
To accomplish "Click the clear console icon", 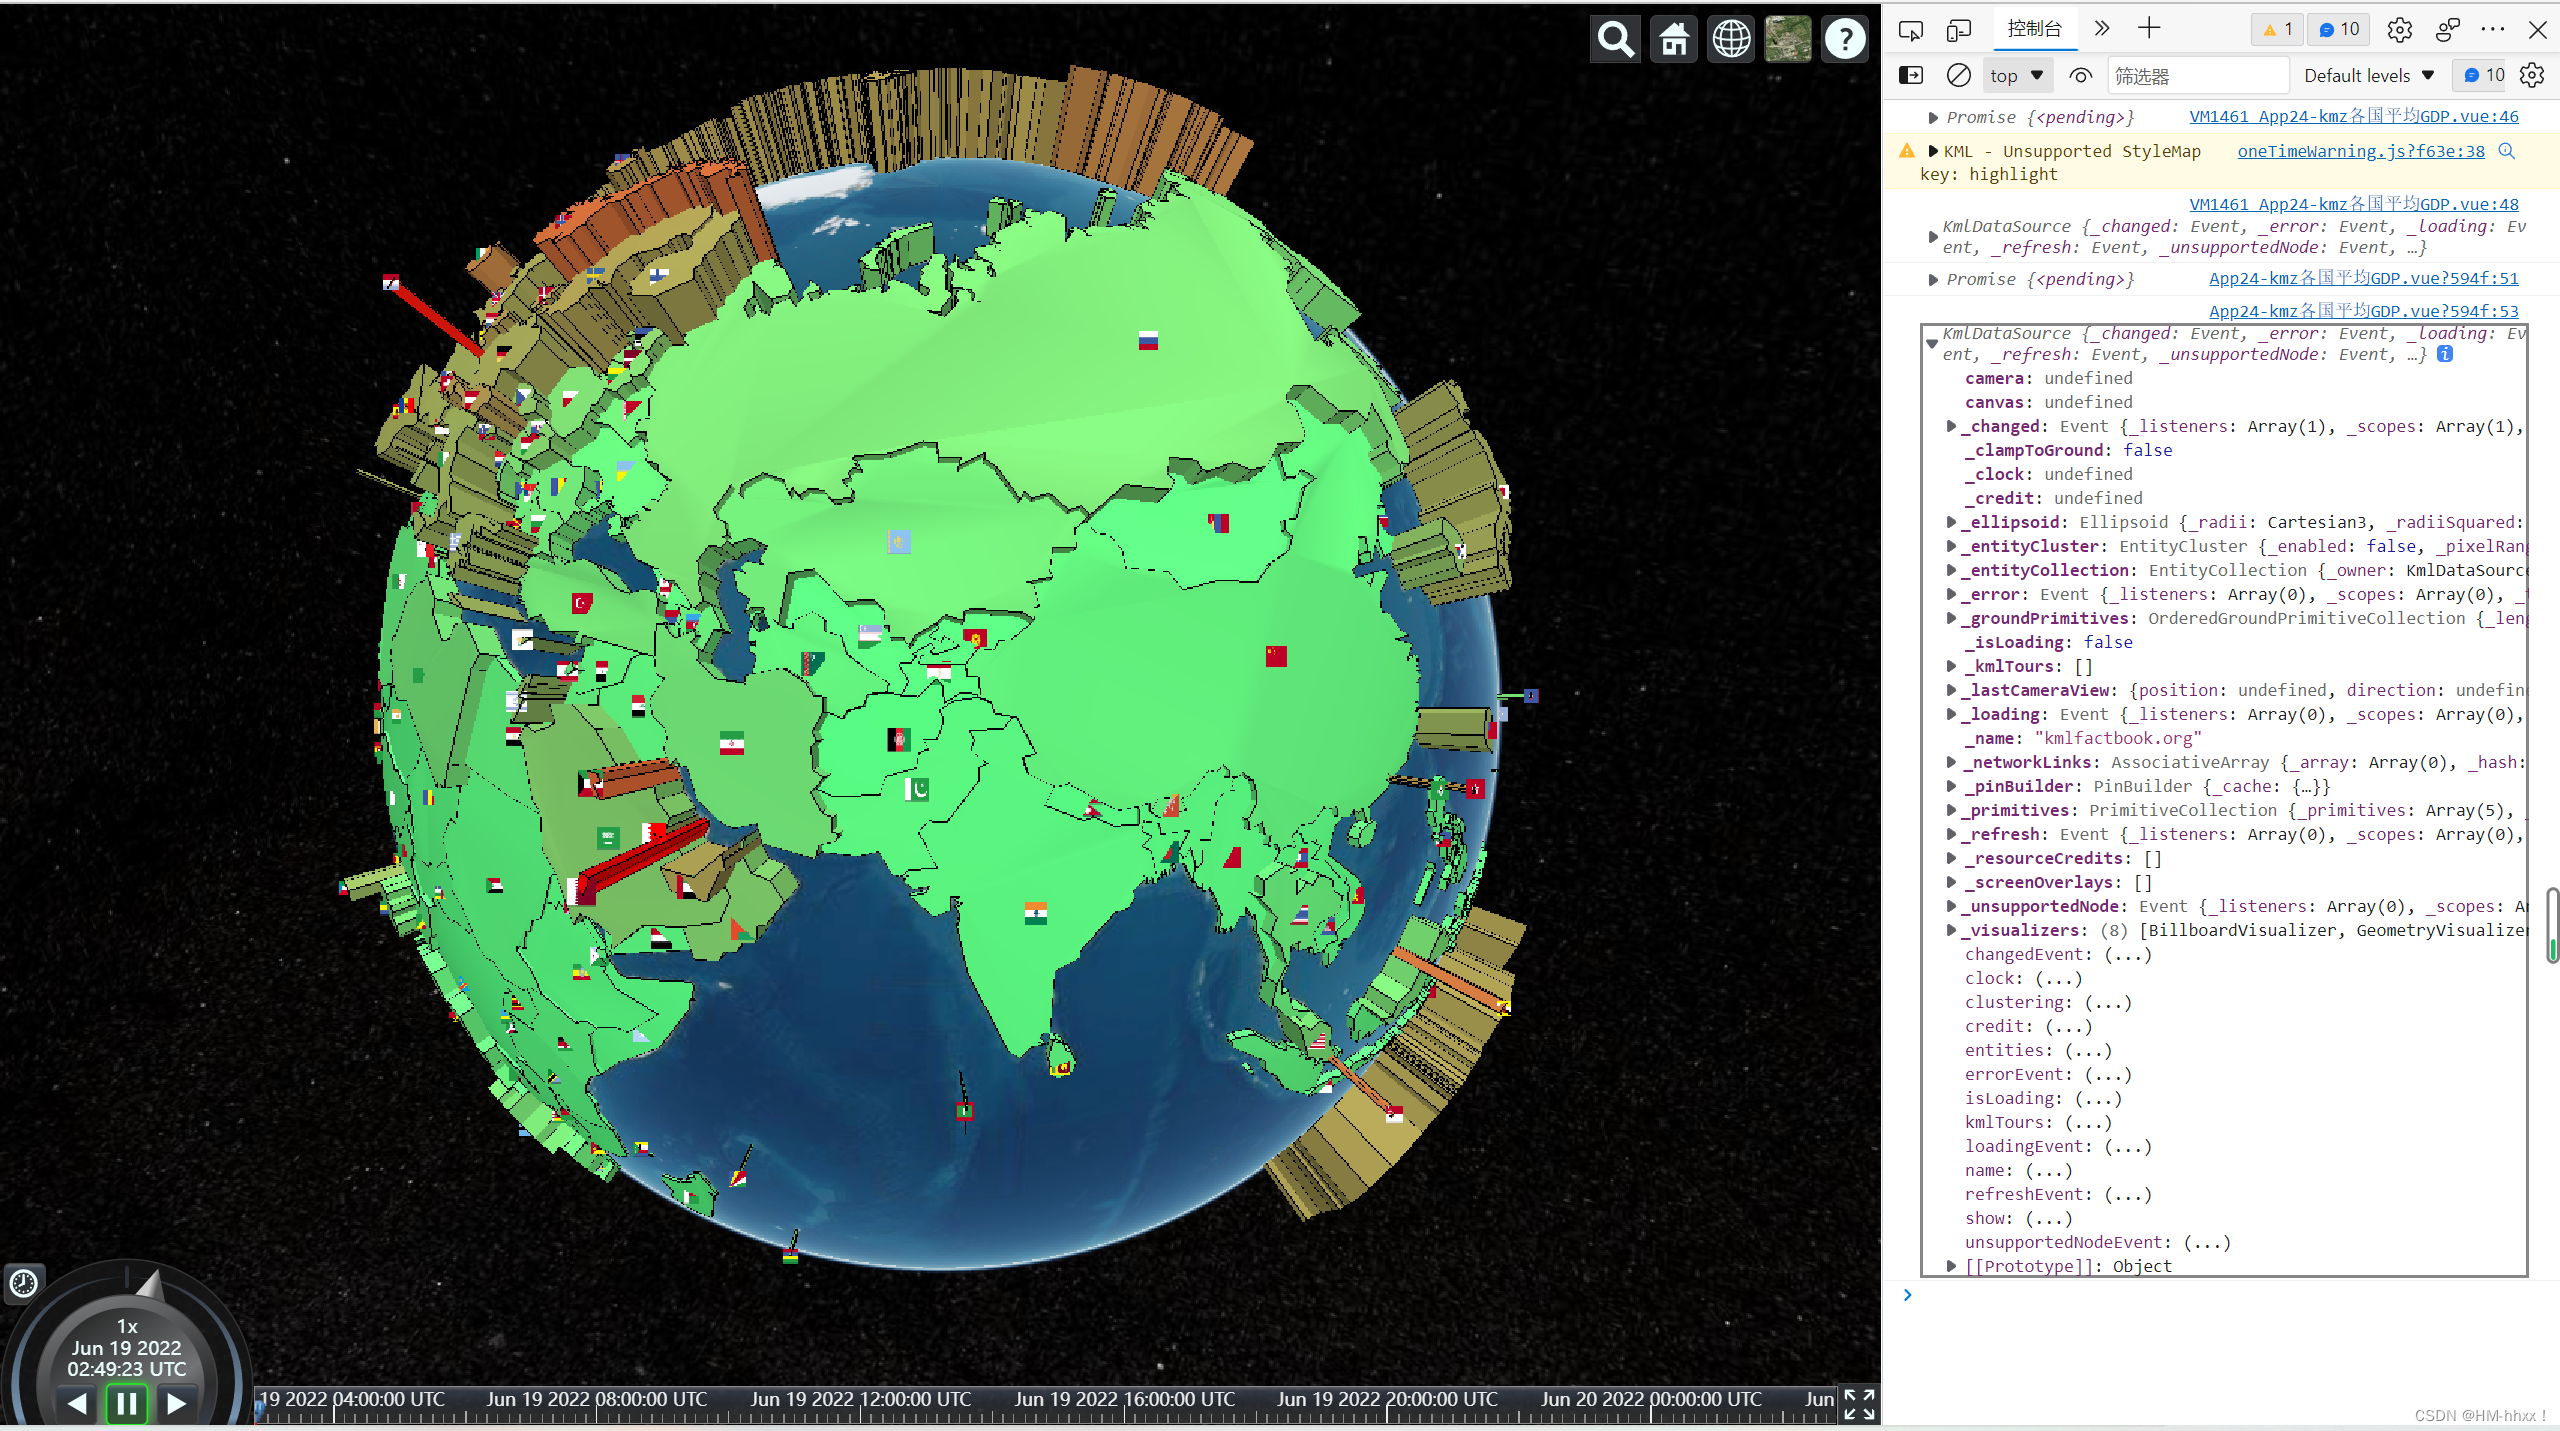I will tap(1959, 75).
